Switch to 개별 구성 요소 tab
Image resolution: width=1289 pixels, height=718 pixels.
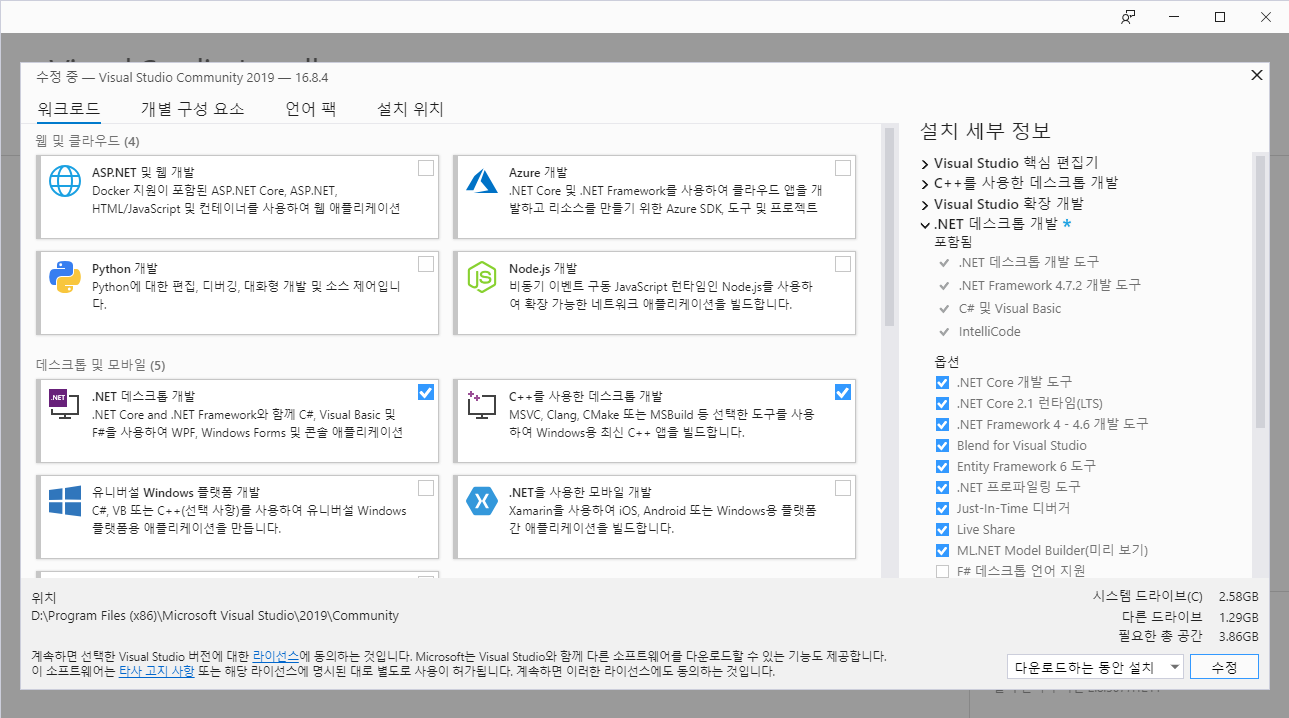(192, 109)
